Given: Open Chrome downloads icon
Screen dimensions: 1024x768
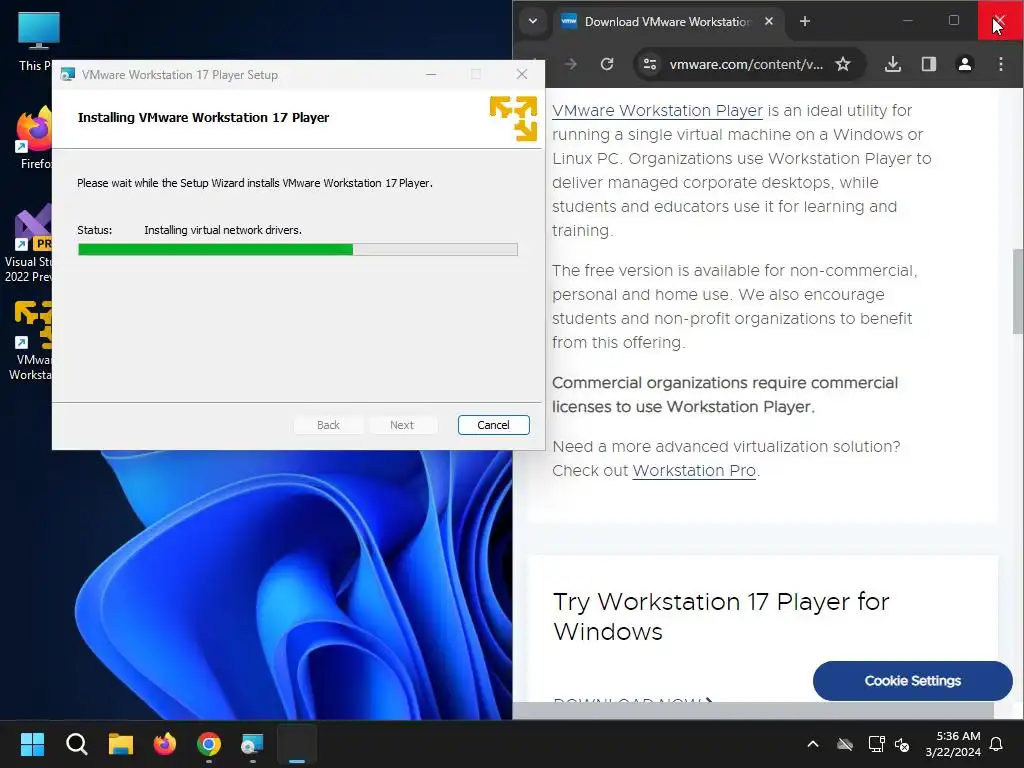Looking at the screenshot, I should coord(893,64).
